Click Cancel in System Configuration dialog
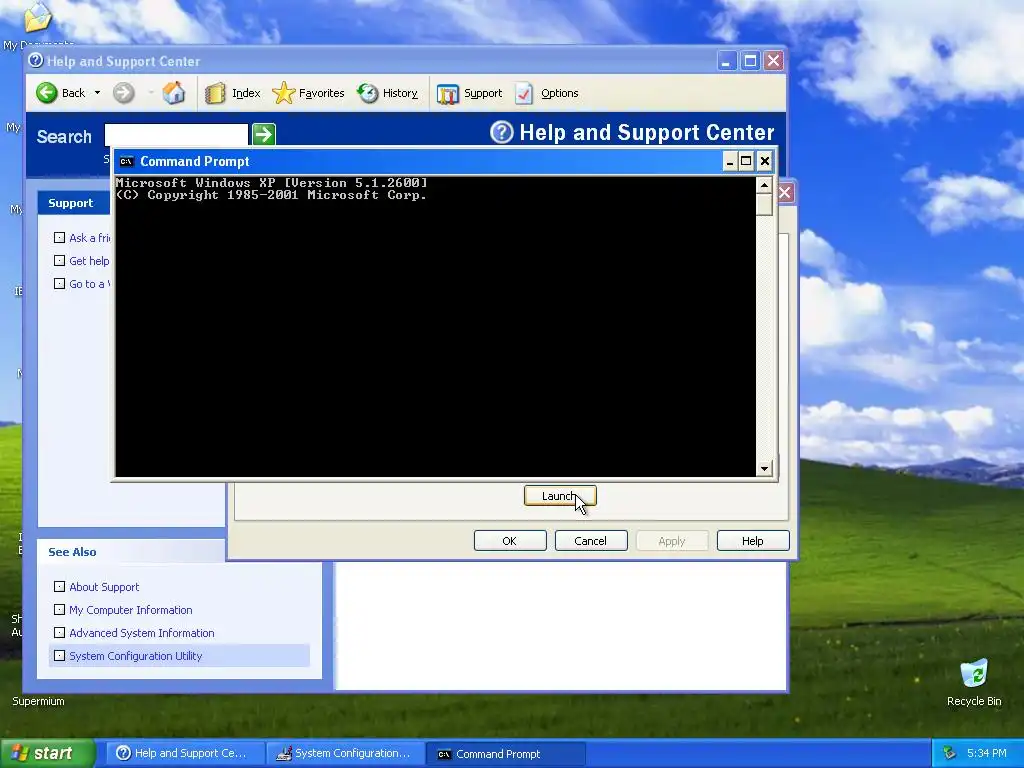1024x768 pixels. (590, 541)
